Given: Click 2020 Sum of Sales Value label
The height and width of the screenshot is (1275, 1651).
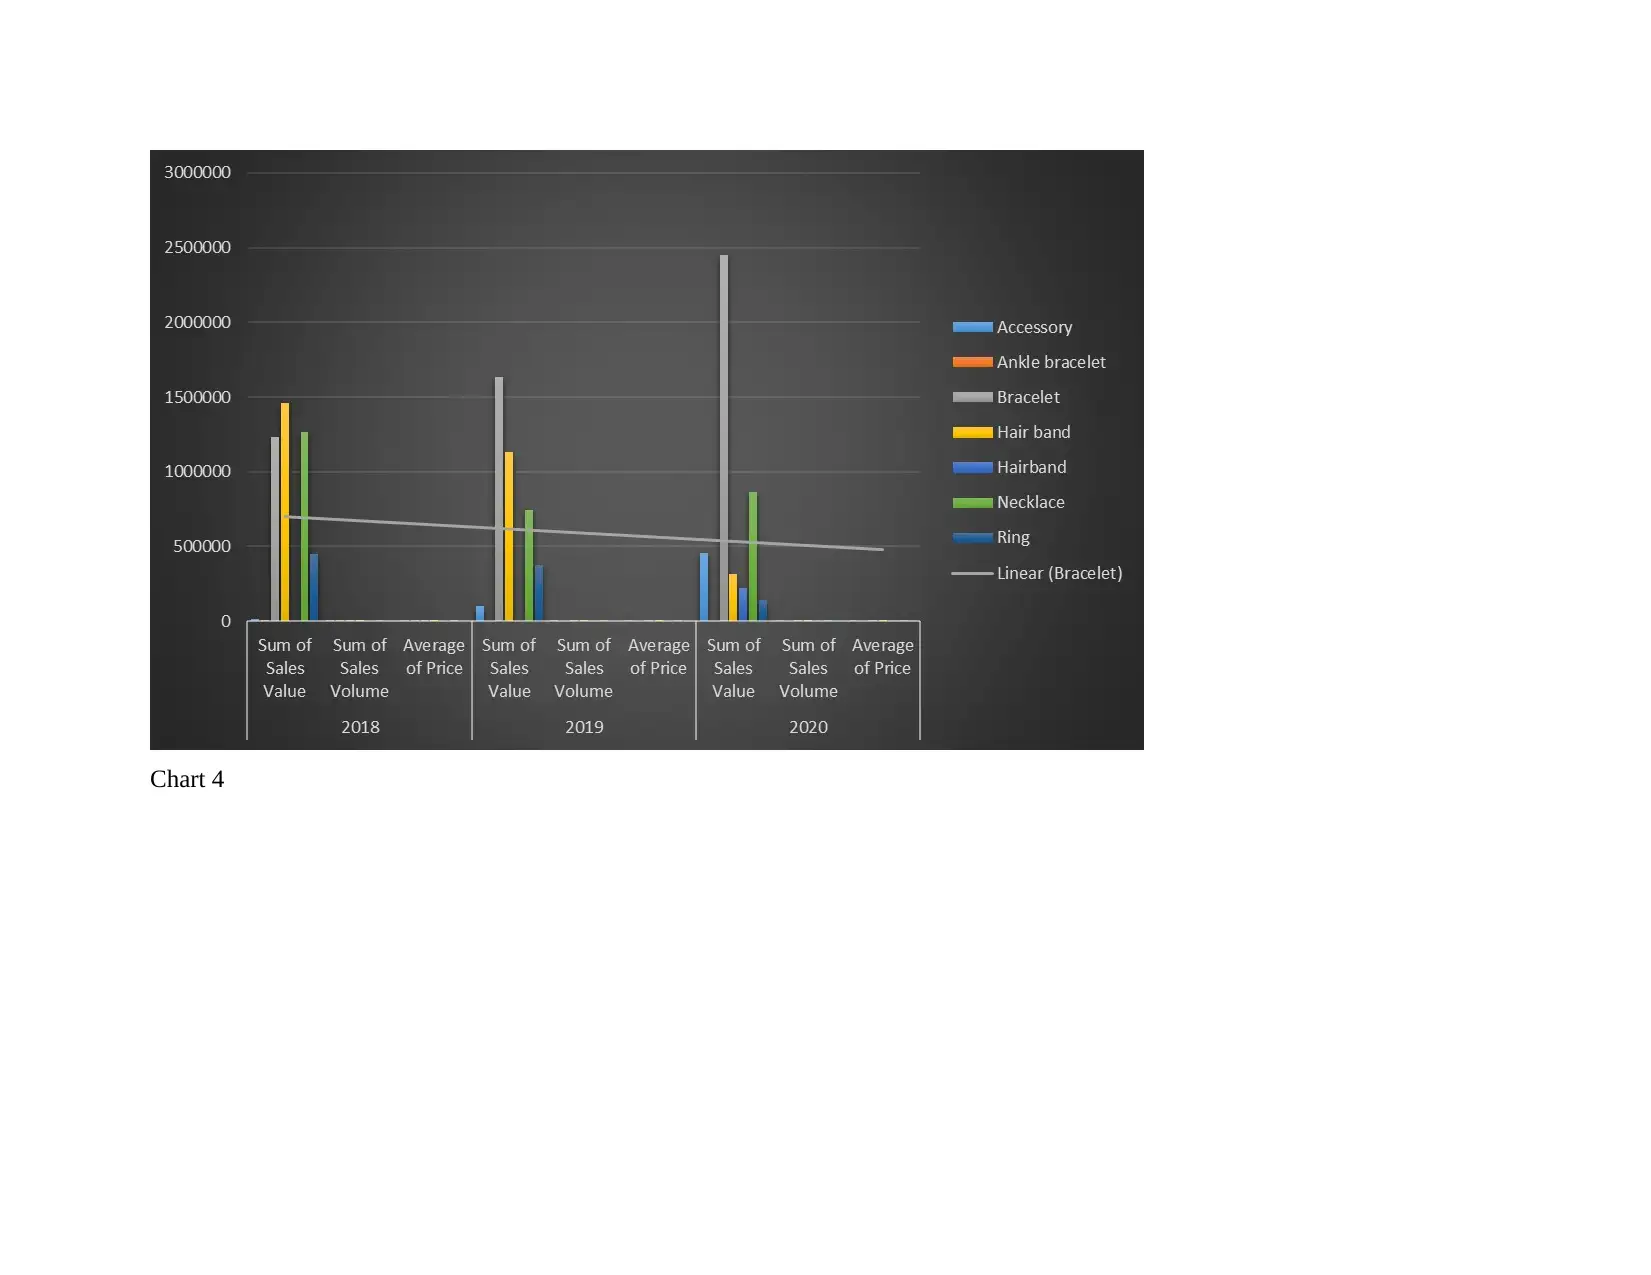Looking at the screenshot, I should tap(733, 668).
